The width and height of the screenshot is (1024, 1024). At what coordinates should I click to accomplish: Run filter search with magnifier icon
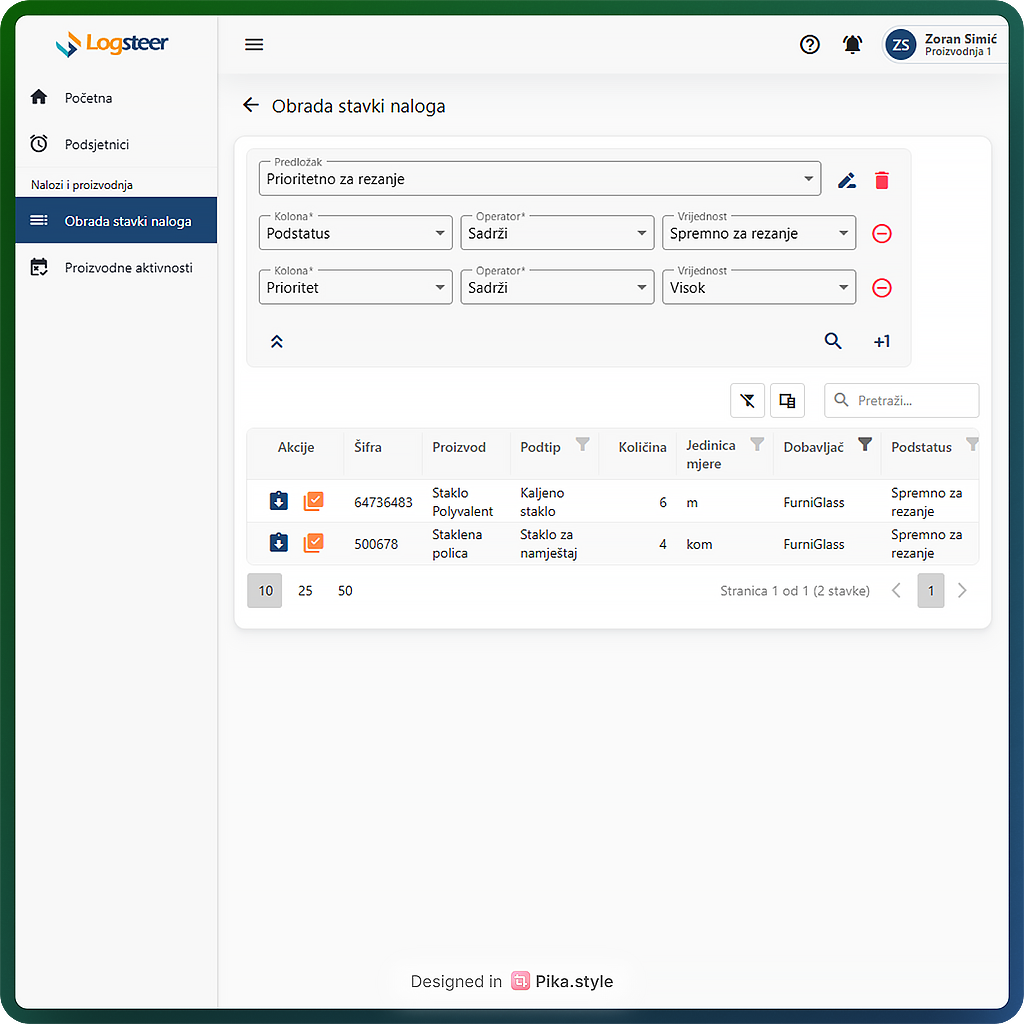(833, 341)
